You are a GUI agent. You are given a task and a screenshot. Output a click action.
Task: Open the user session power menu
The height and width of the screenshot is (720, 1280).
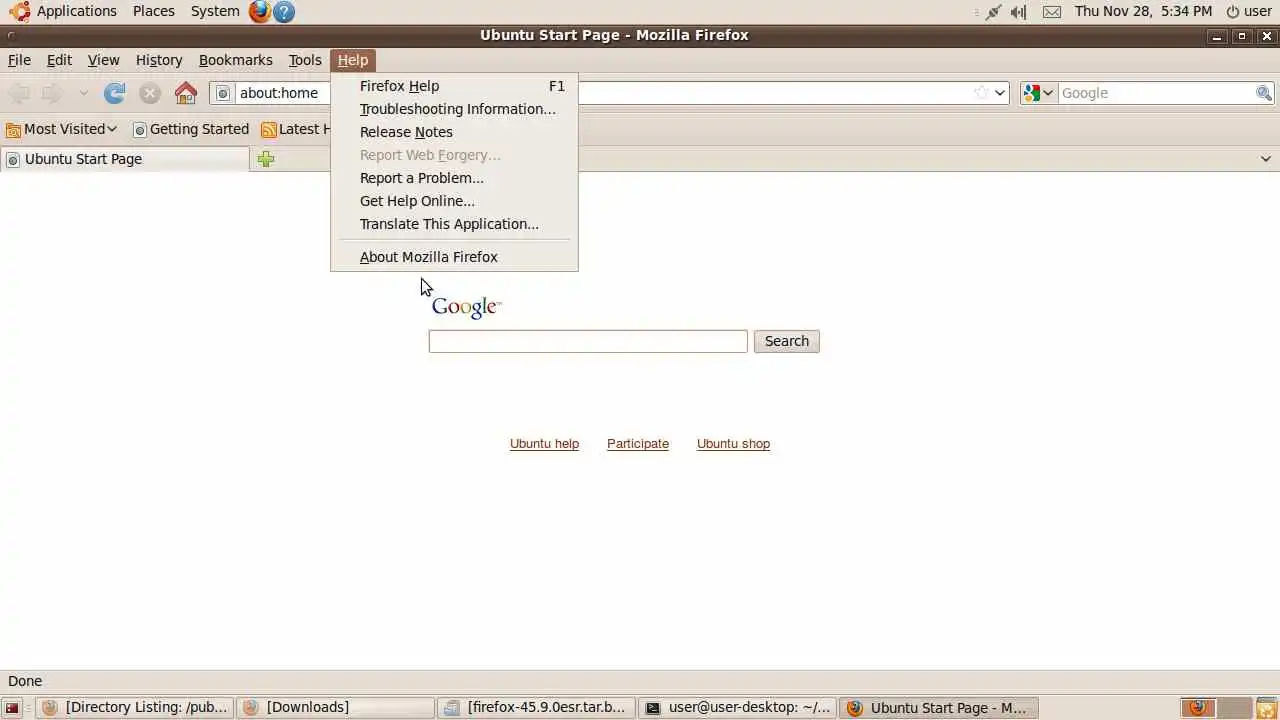click(x=1249, y=11)
